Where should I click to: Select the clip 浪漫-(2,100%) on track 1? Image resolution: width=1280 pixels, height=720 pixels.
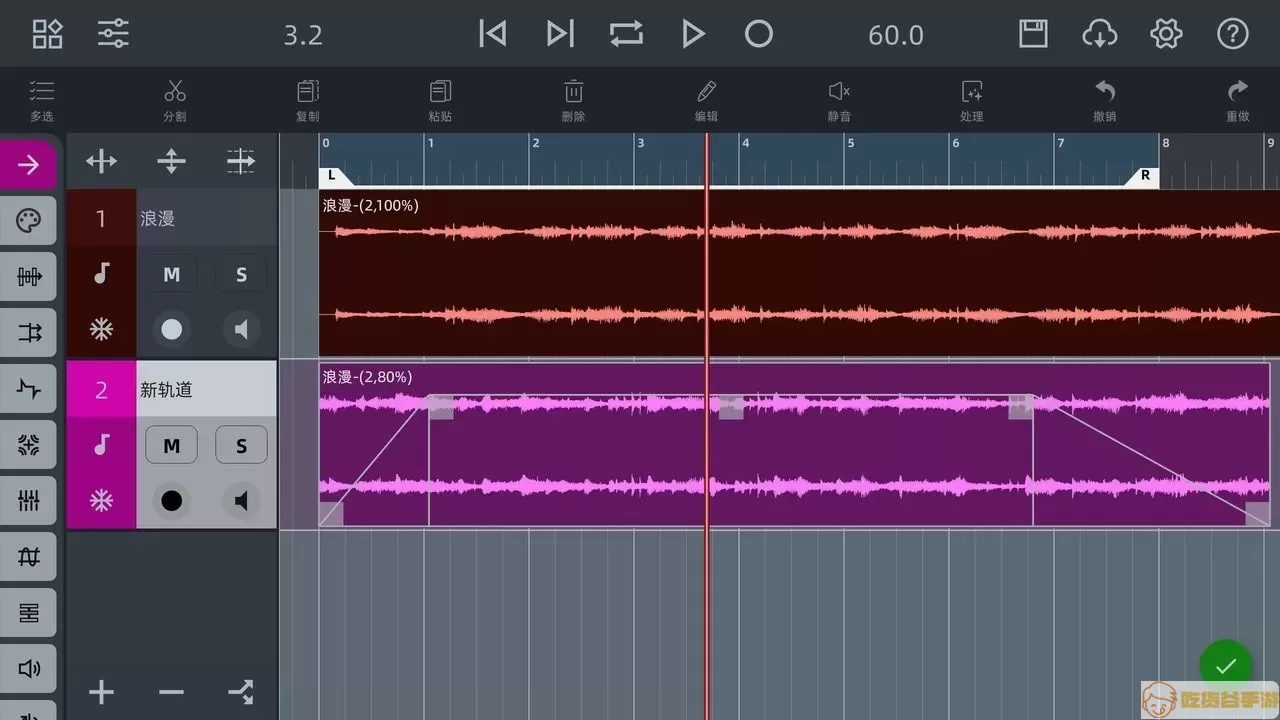click(x=799, y=273)
